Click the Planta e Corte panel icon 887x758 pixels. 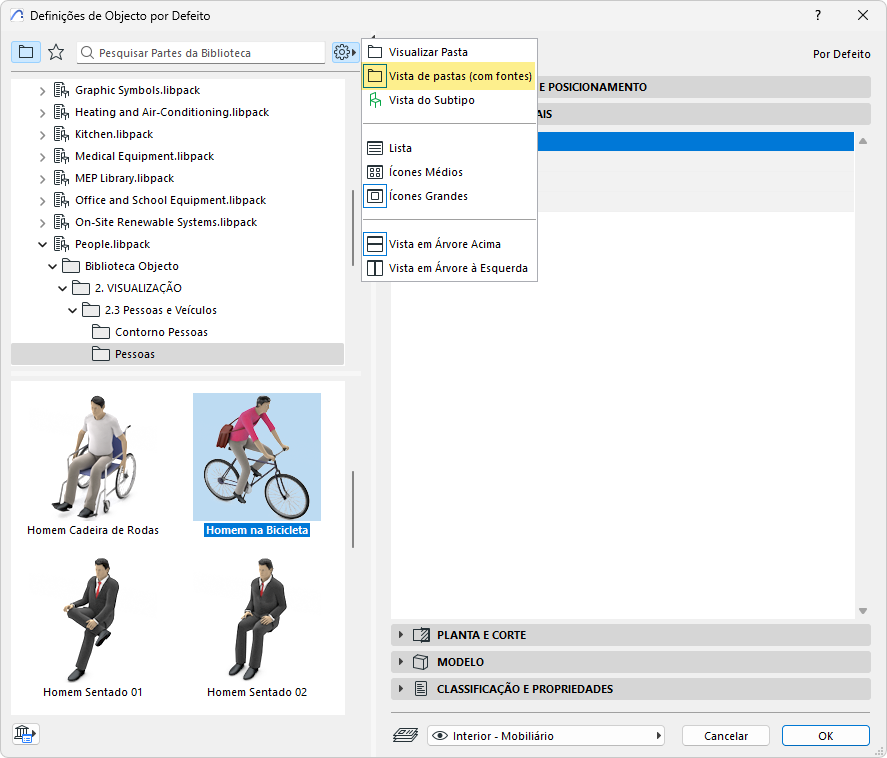coord(421,635)
